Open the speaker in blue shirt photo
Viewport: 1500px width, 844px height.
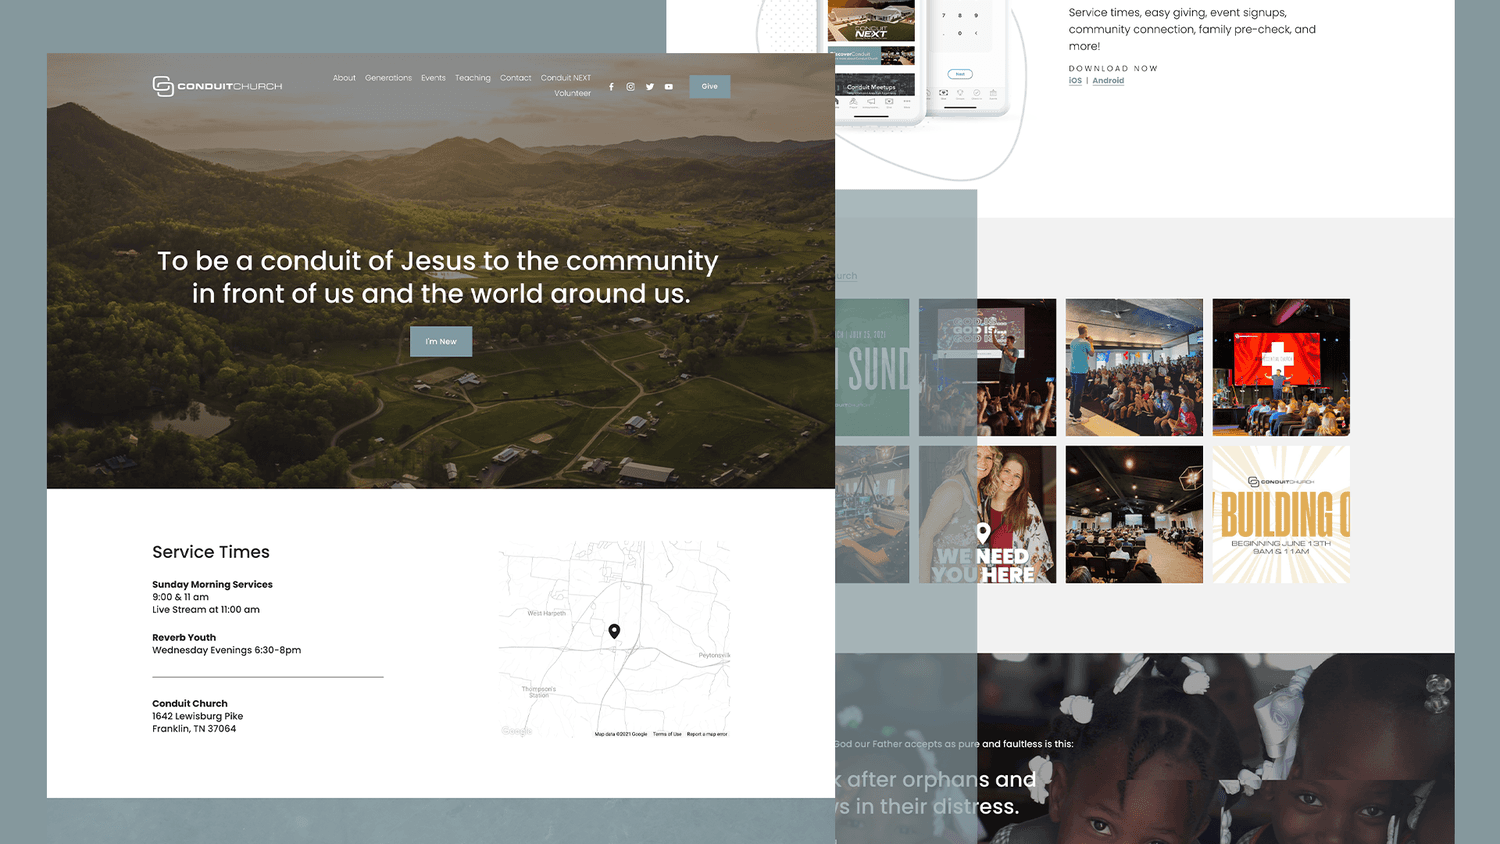(1134, 367)
